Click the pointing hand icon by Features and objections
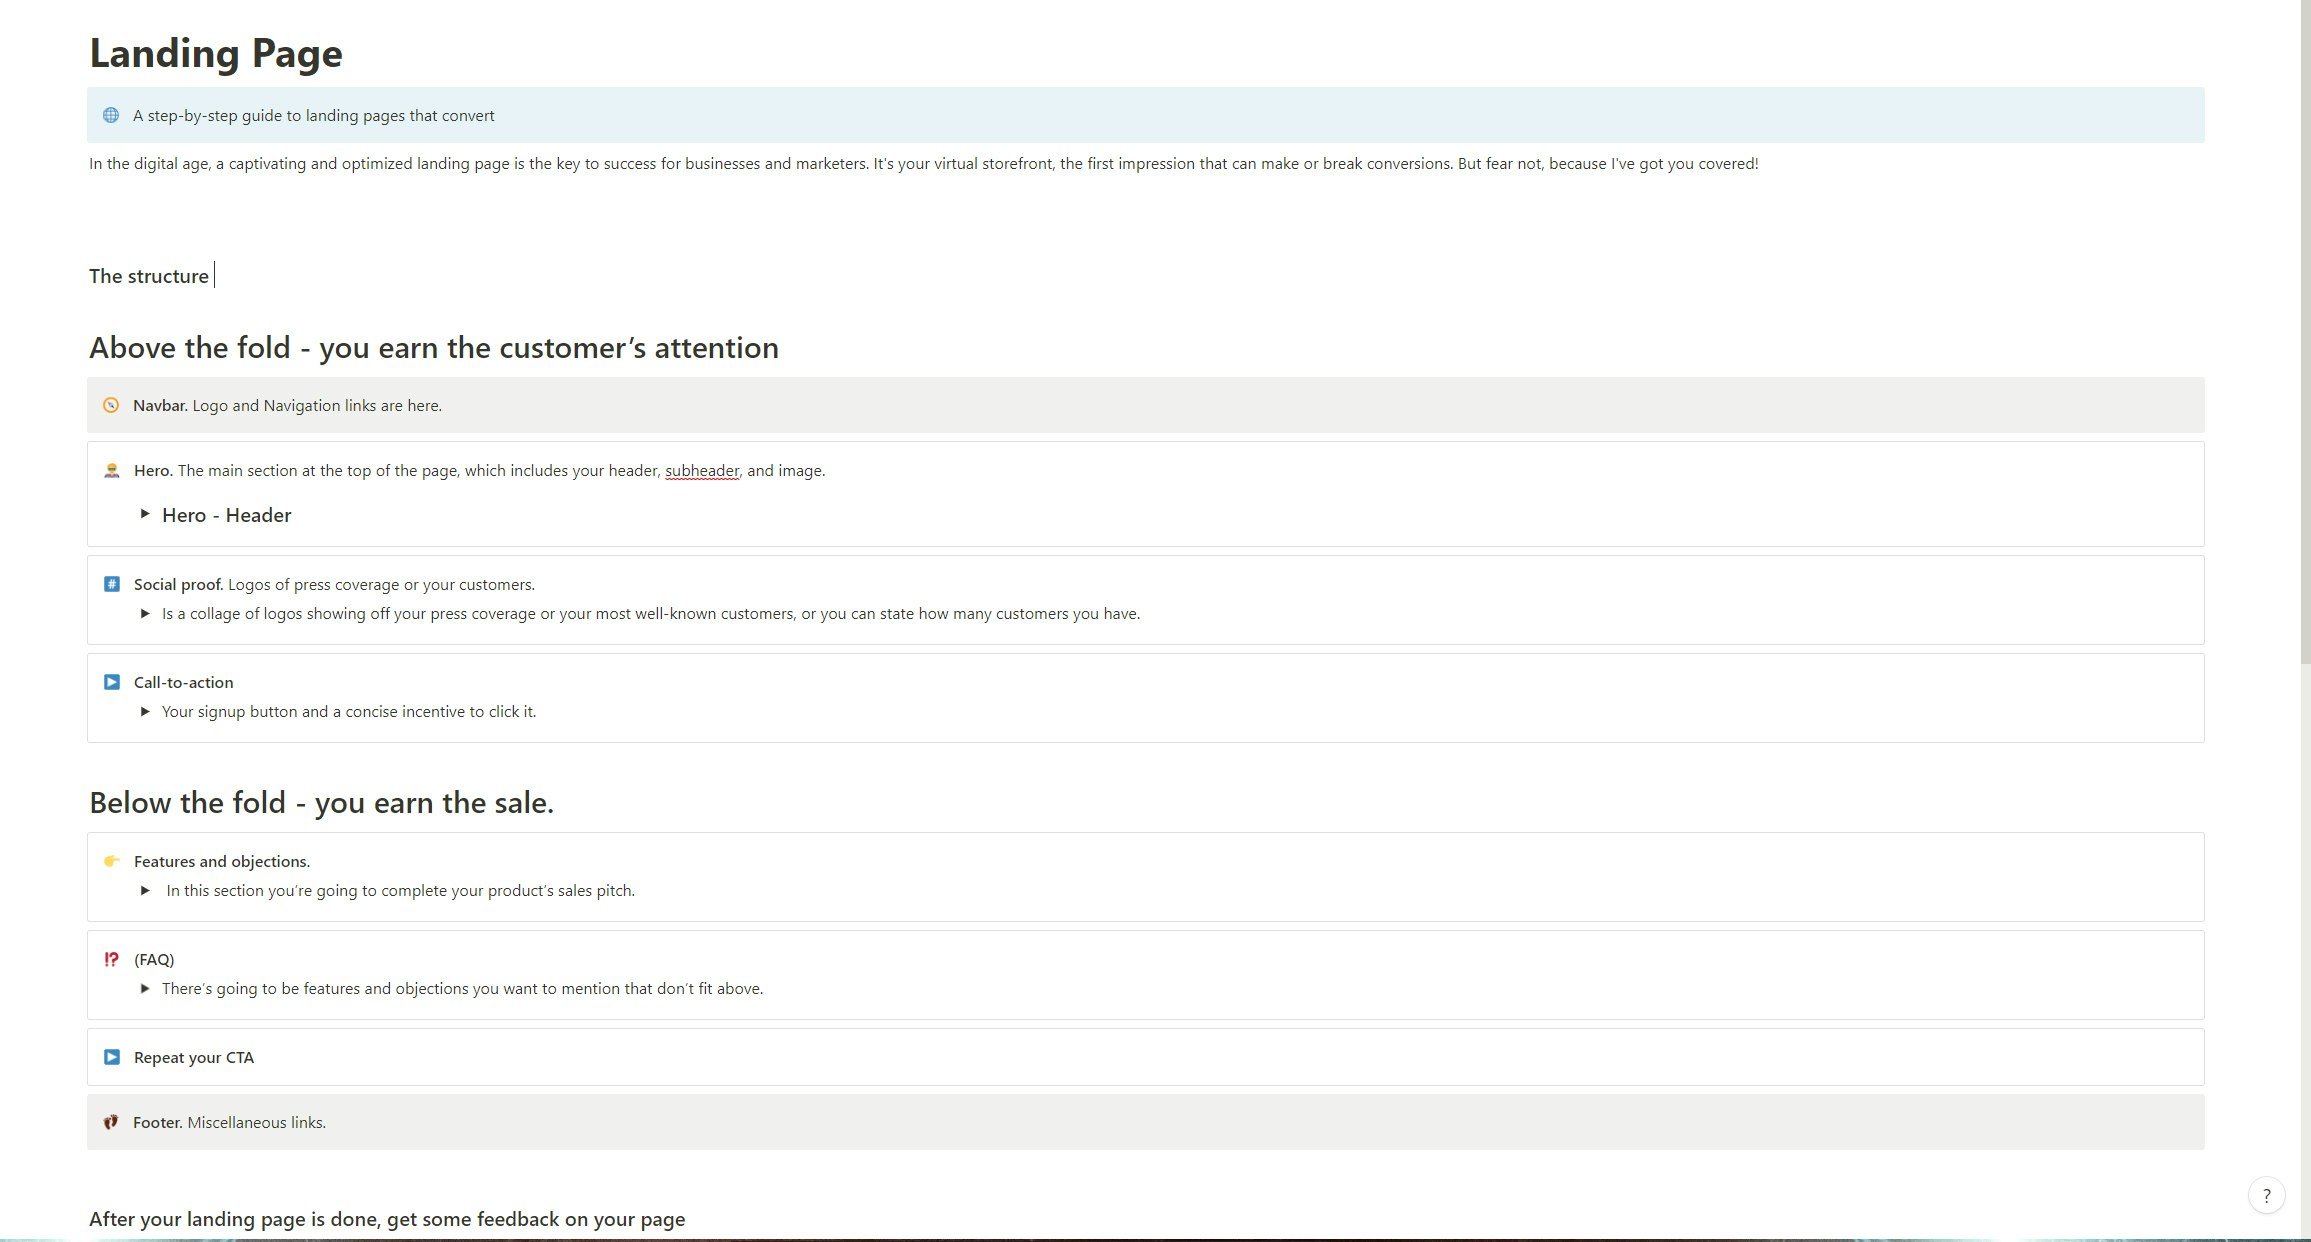Image resolution: width=2311 pixels, height=1242 pixels. pos(112,861)
